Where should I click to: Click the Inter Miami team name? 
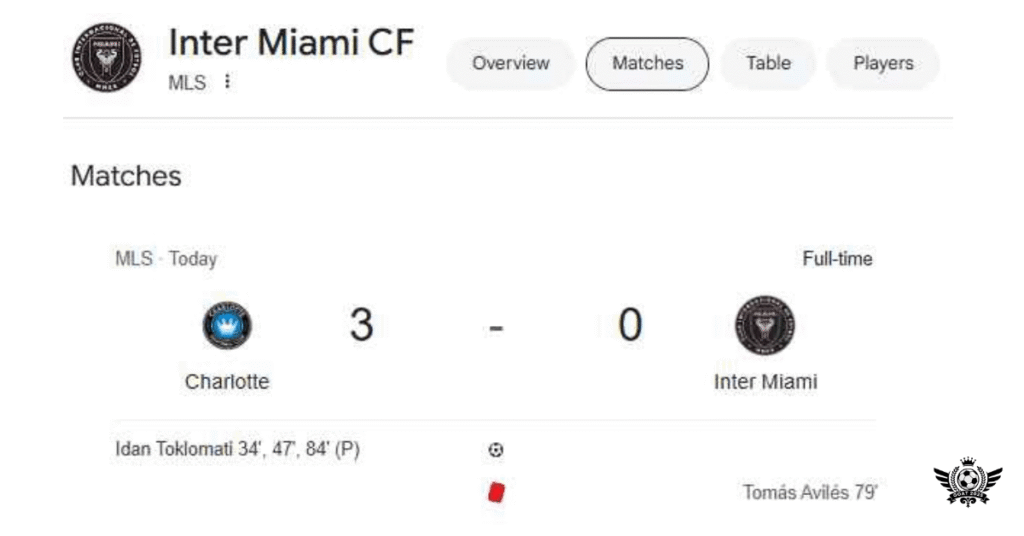pyautogui.click(x=765, y=382)
